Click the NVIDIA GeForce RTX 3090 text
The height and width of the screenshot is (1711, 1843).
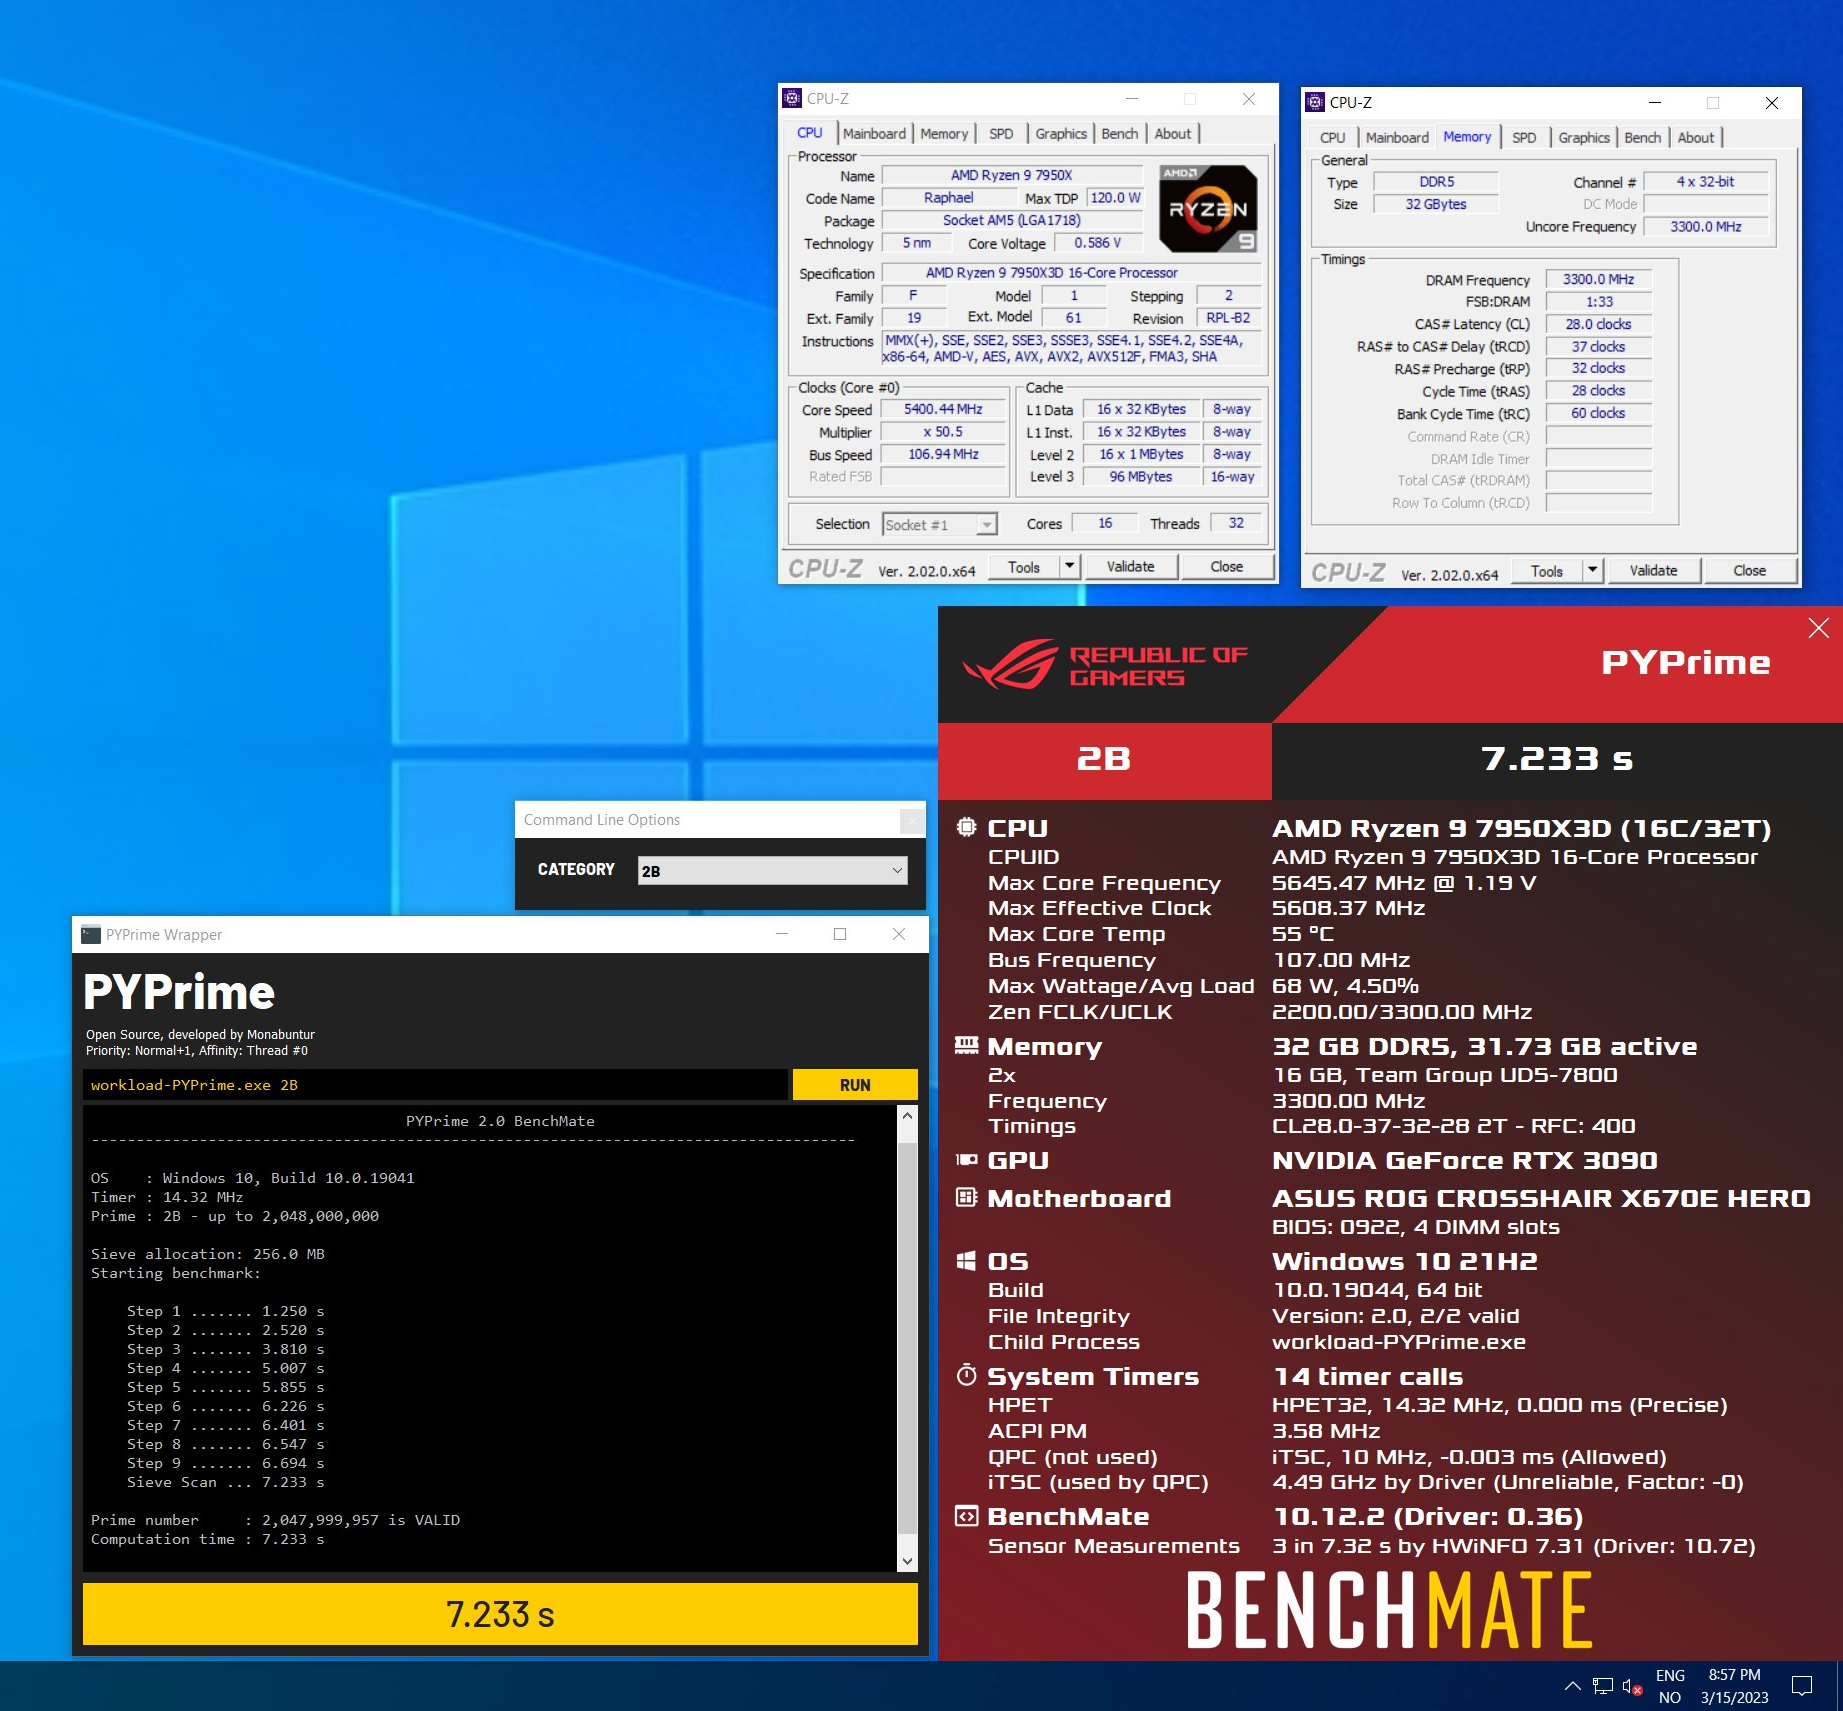[1464, 1160]
